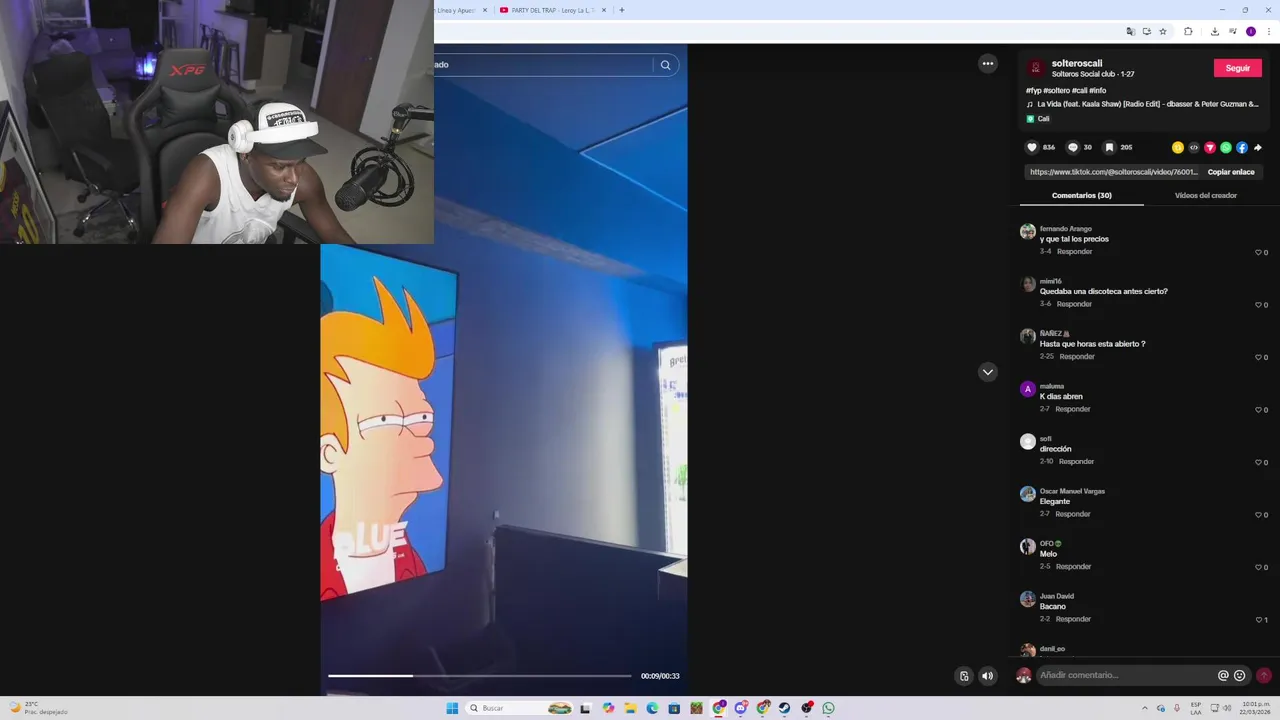Open the three-dot video options menu
The width and height of the screenshot is (1280, 720).
pyautogui.click(x=988, y=63)
